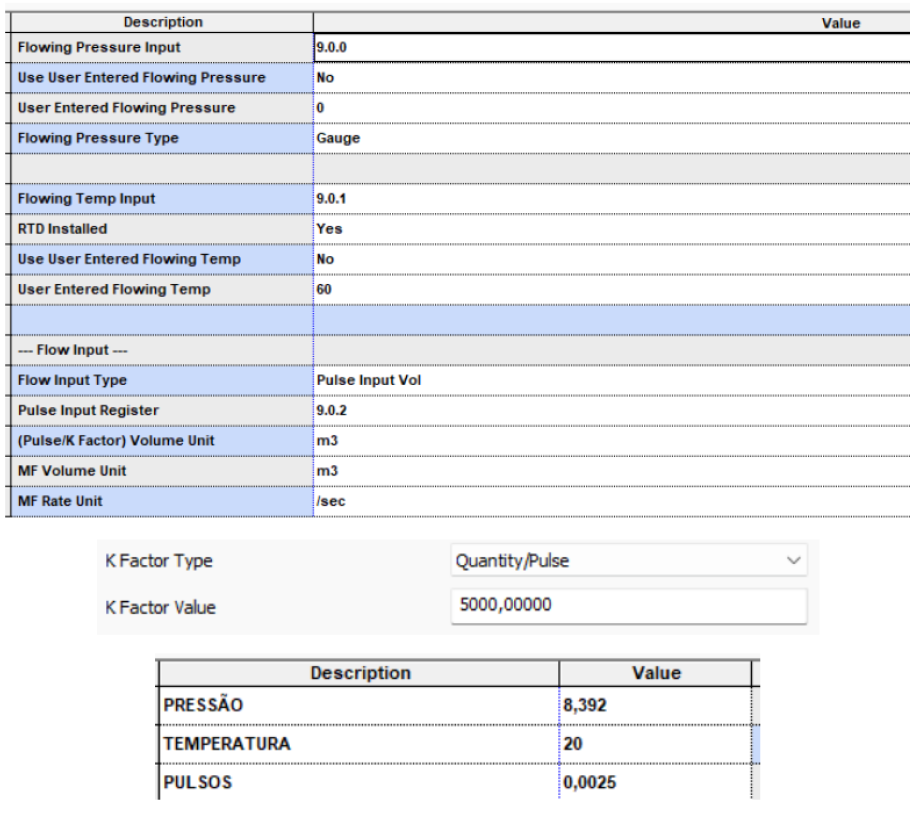Click the 'Flowing Temp Input' label
This screenshot has width=910, height=817.
pyautogui.click(x=86, y=198)
